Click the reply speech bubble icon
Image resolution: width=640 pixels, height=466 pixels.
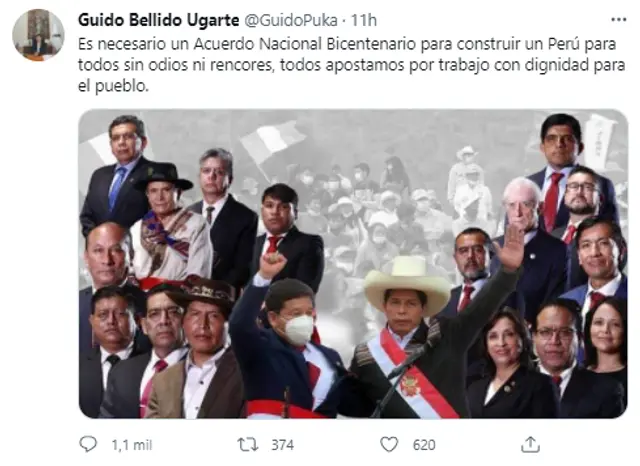88,444
